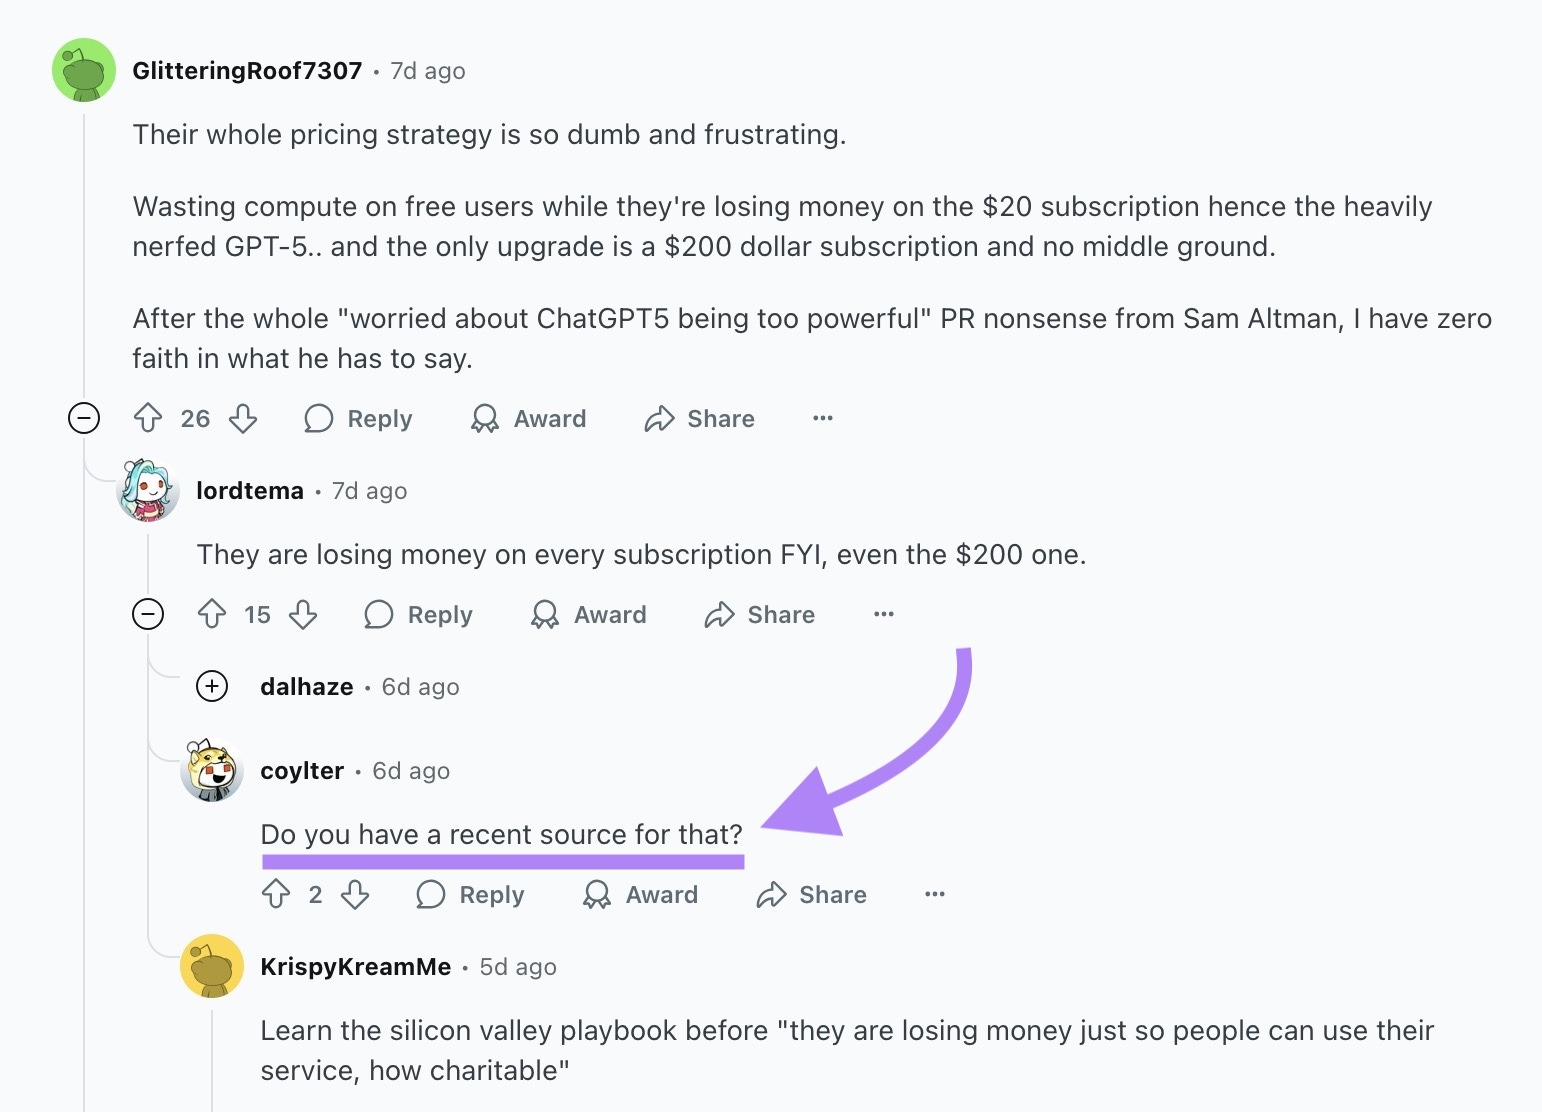Upvote GlitteringRoof7307's comment
Viewport: 1542px width, 1112px height.
click(150, 418)
